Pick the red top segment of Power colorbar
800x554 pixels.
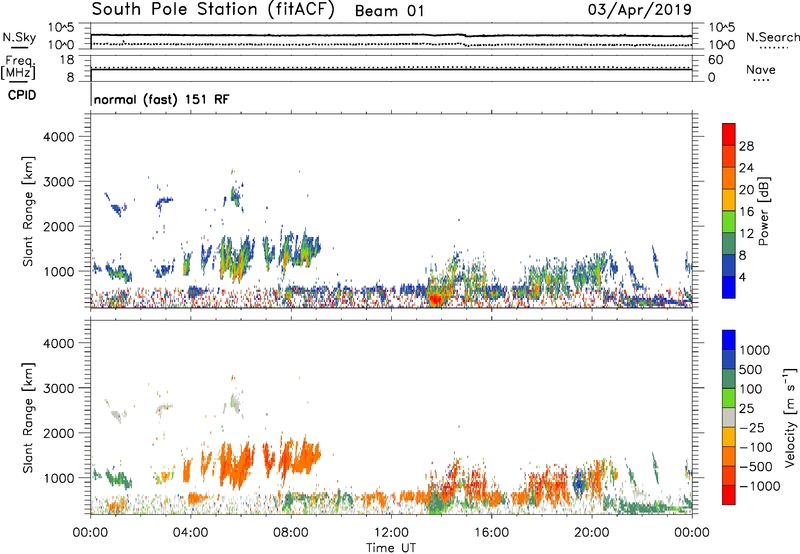(729, 135)
